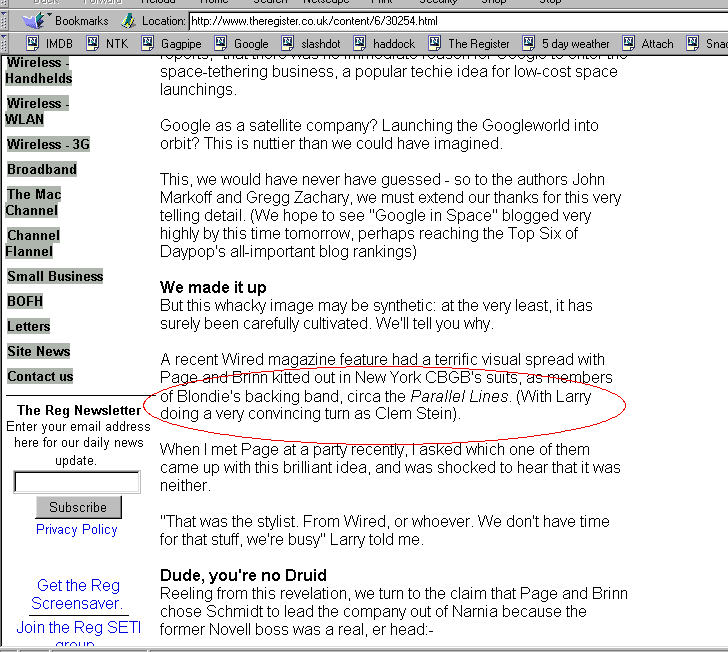
Task: Click the 'The Reg Newsletter' heading text
Action: (79, 410)
